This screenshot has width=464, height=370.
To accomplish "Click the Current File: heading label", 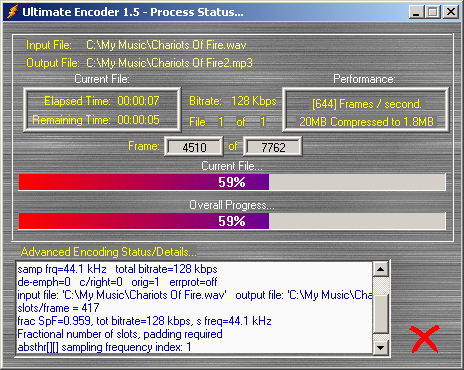I will (x=102, y=79).
